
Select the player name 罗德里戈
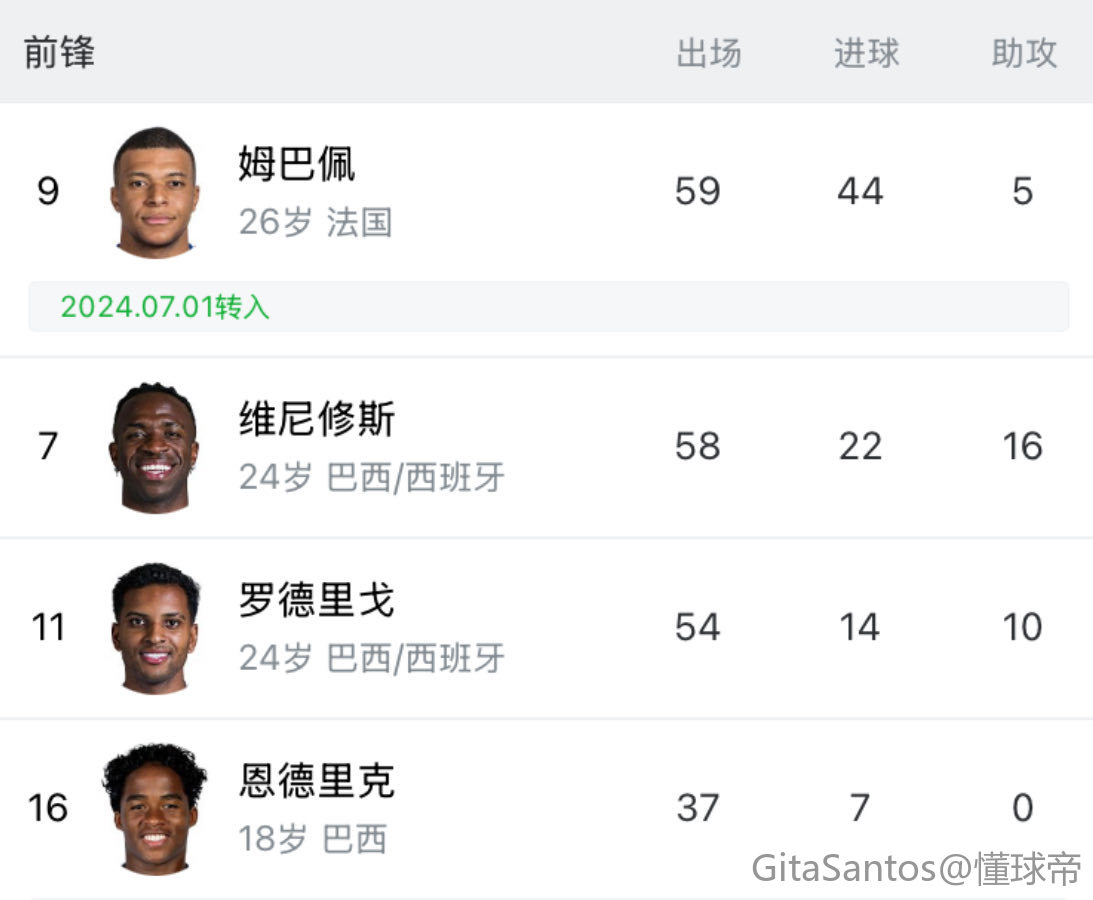click(x=317, y=600)
